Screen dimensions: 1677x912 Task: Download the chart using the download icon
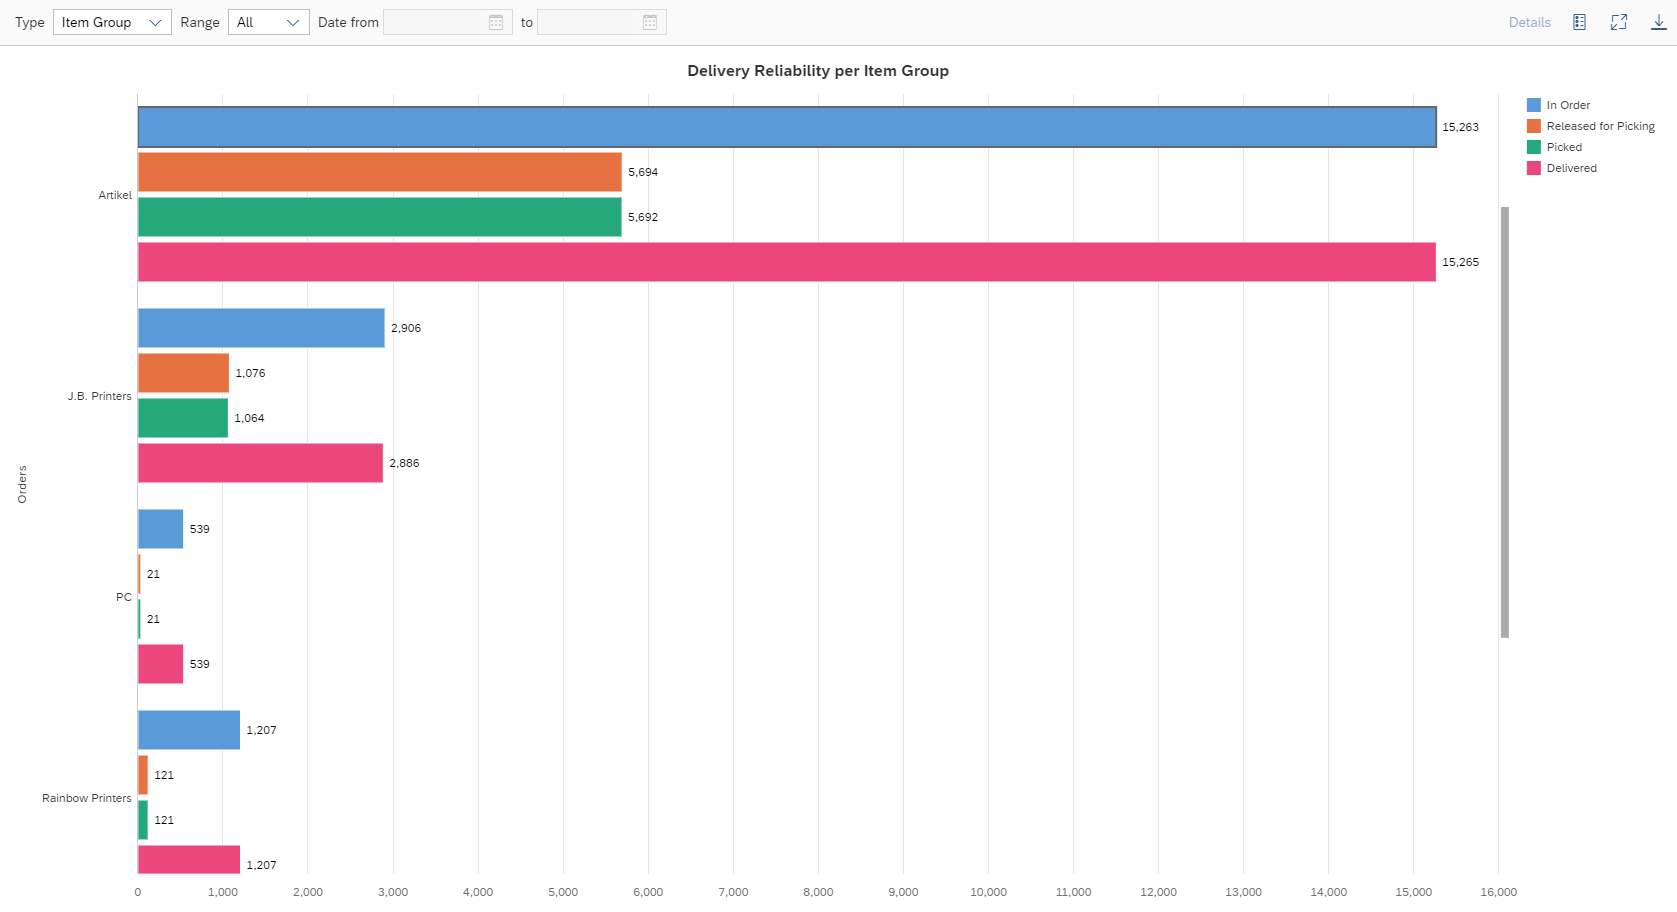point(1658,22)
